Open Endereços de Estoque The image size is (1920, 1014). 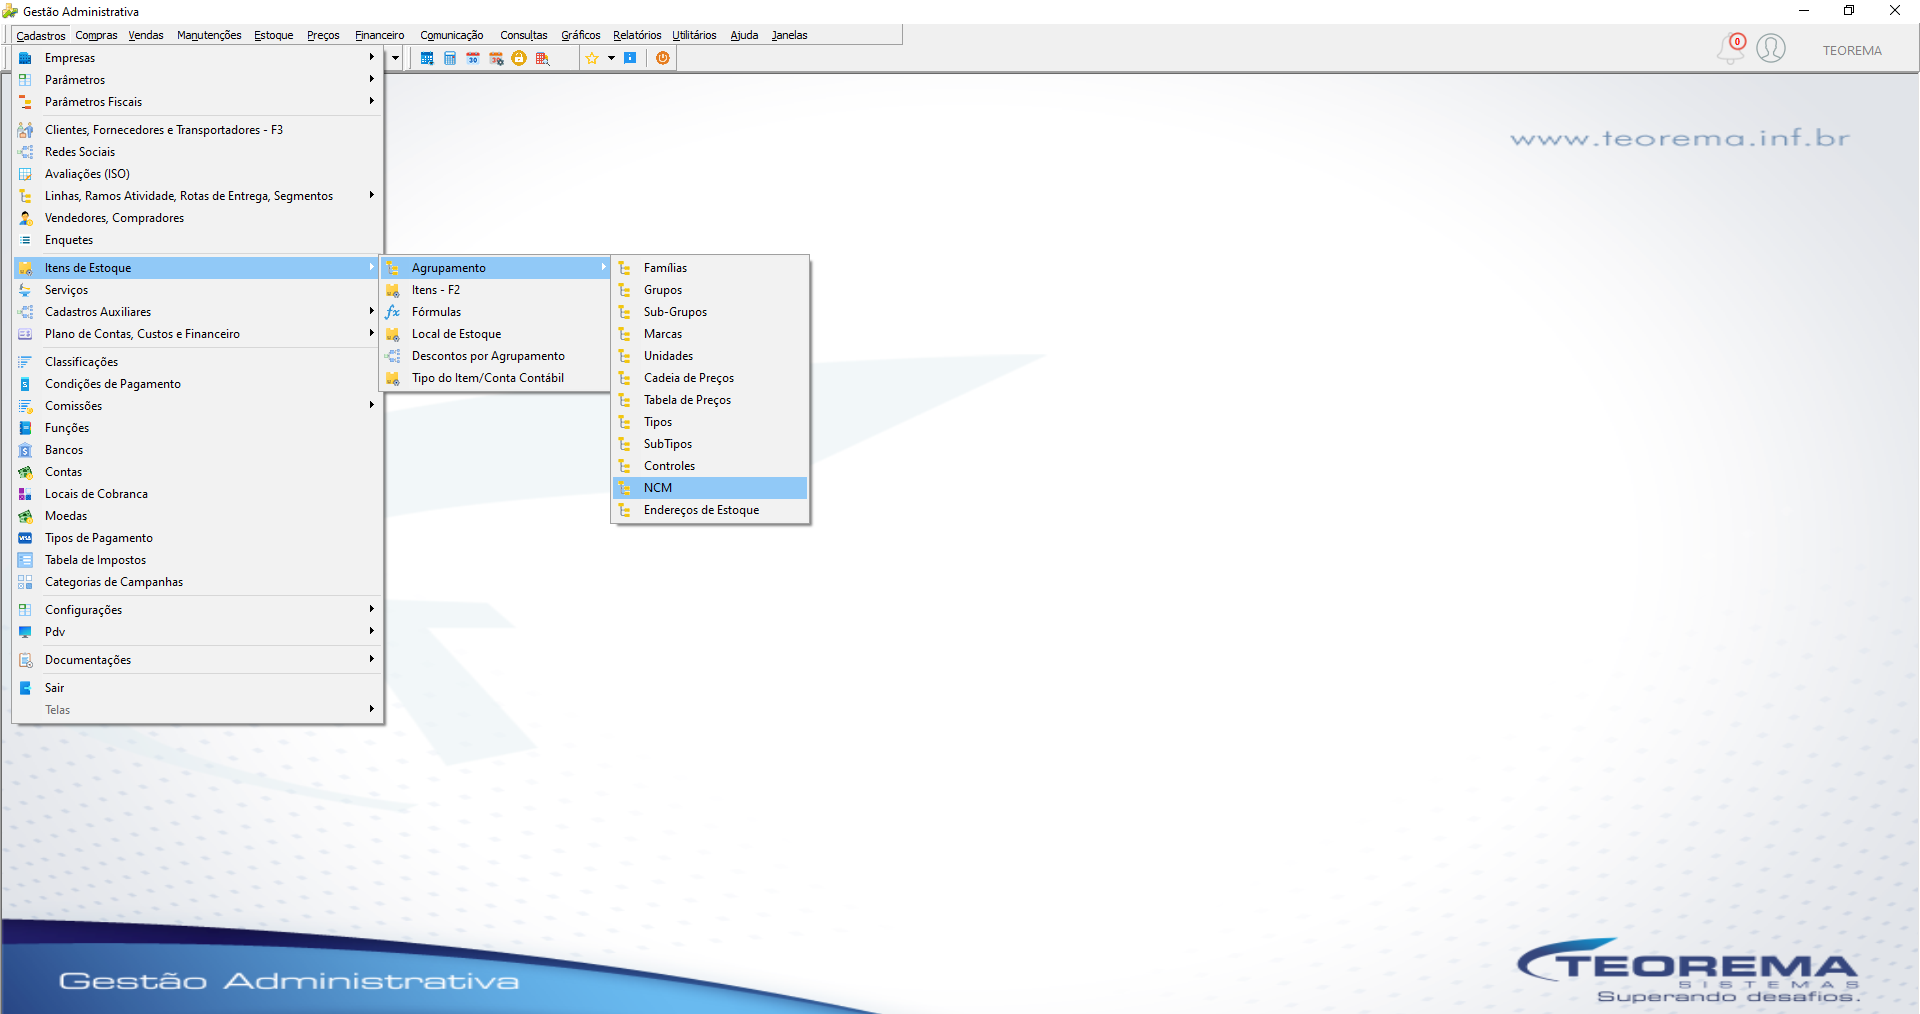[710, 510]
